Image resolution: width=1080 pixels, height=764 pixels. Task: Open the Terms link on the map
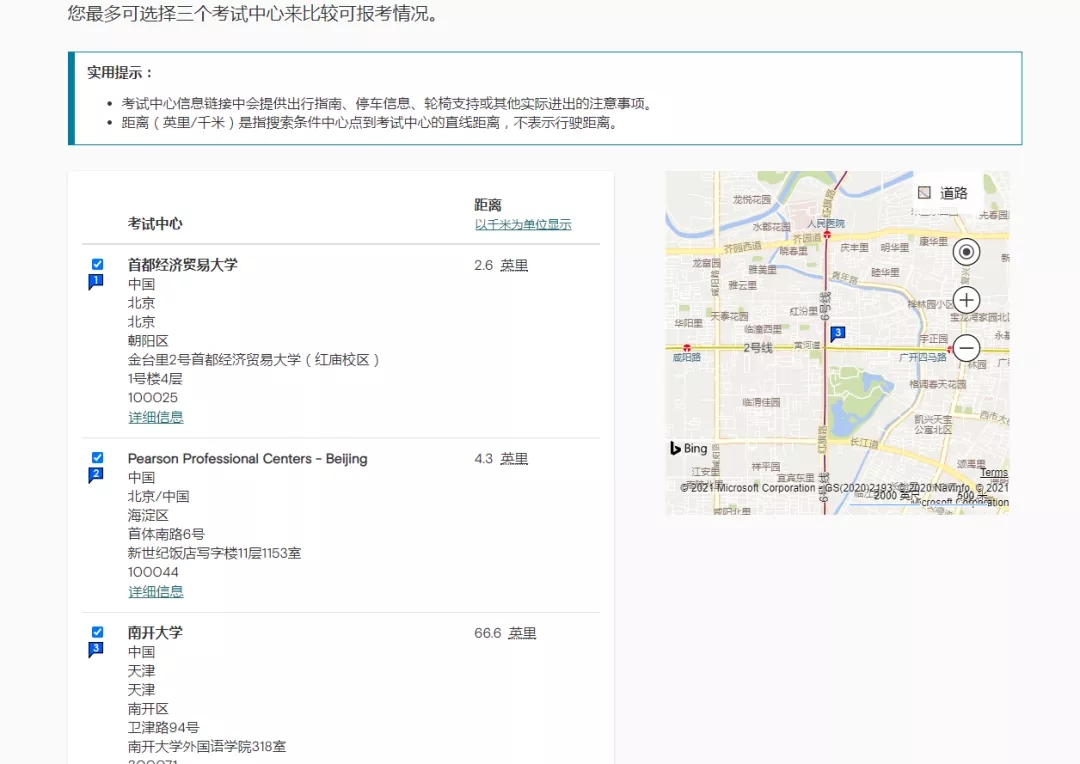[994, 473]
